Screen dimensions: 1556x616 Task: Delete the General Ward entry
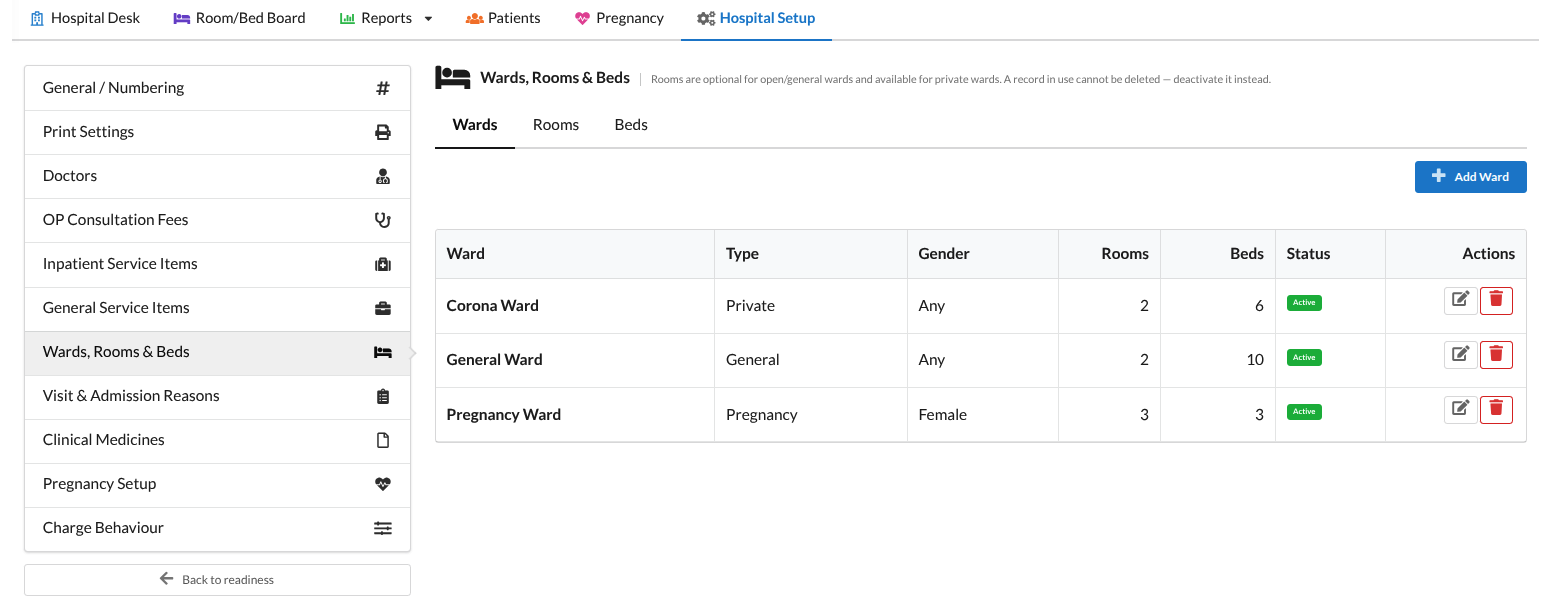coord(1496,355)
